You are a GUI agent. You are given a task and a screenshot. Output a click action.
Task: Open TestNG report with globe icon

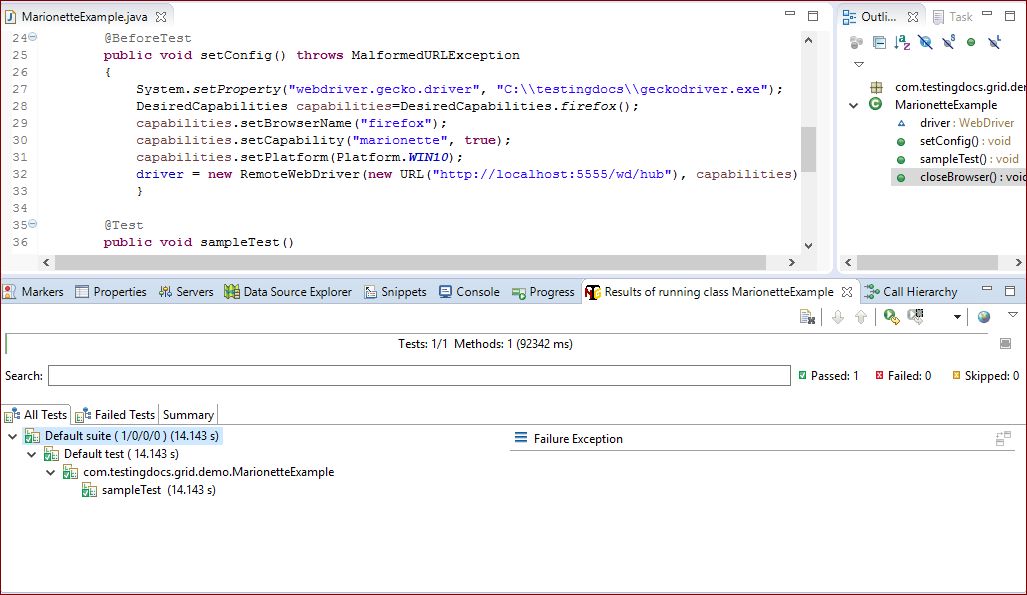tap(984, 317)
